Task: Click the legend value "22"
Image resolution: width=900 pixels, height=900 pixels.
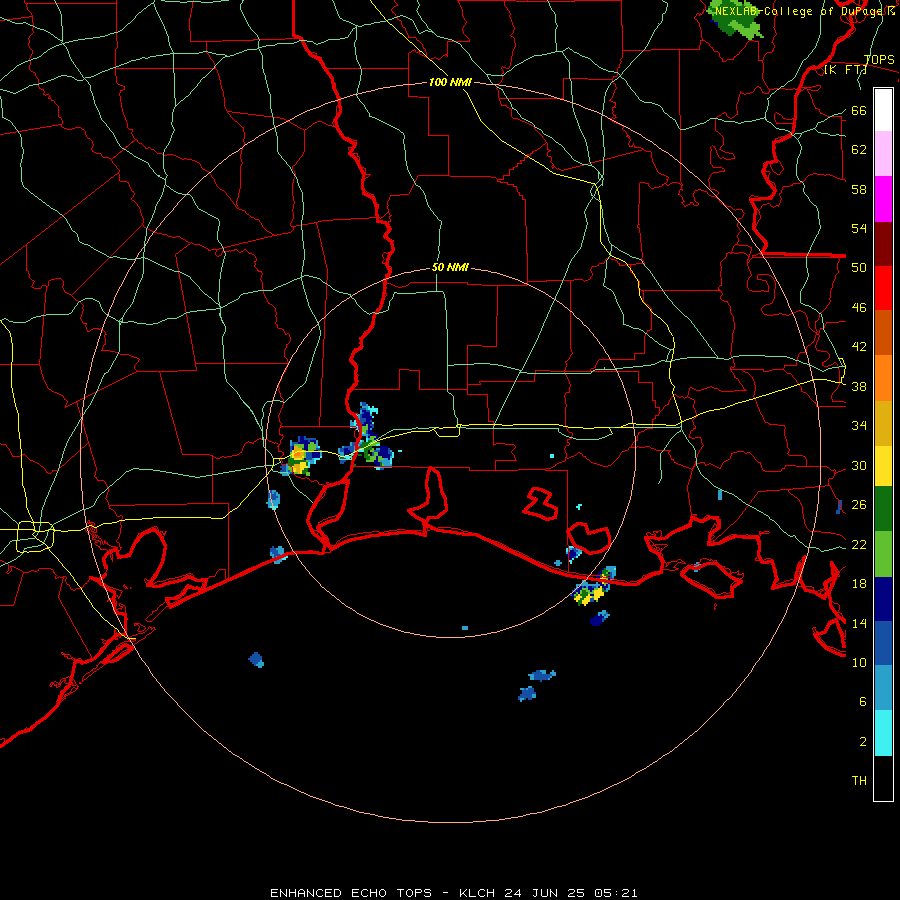Action: (859, 544)
